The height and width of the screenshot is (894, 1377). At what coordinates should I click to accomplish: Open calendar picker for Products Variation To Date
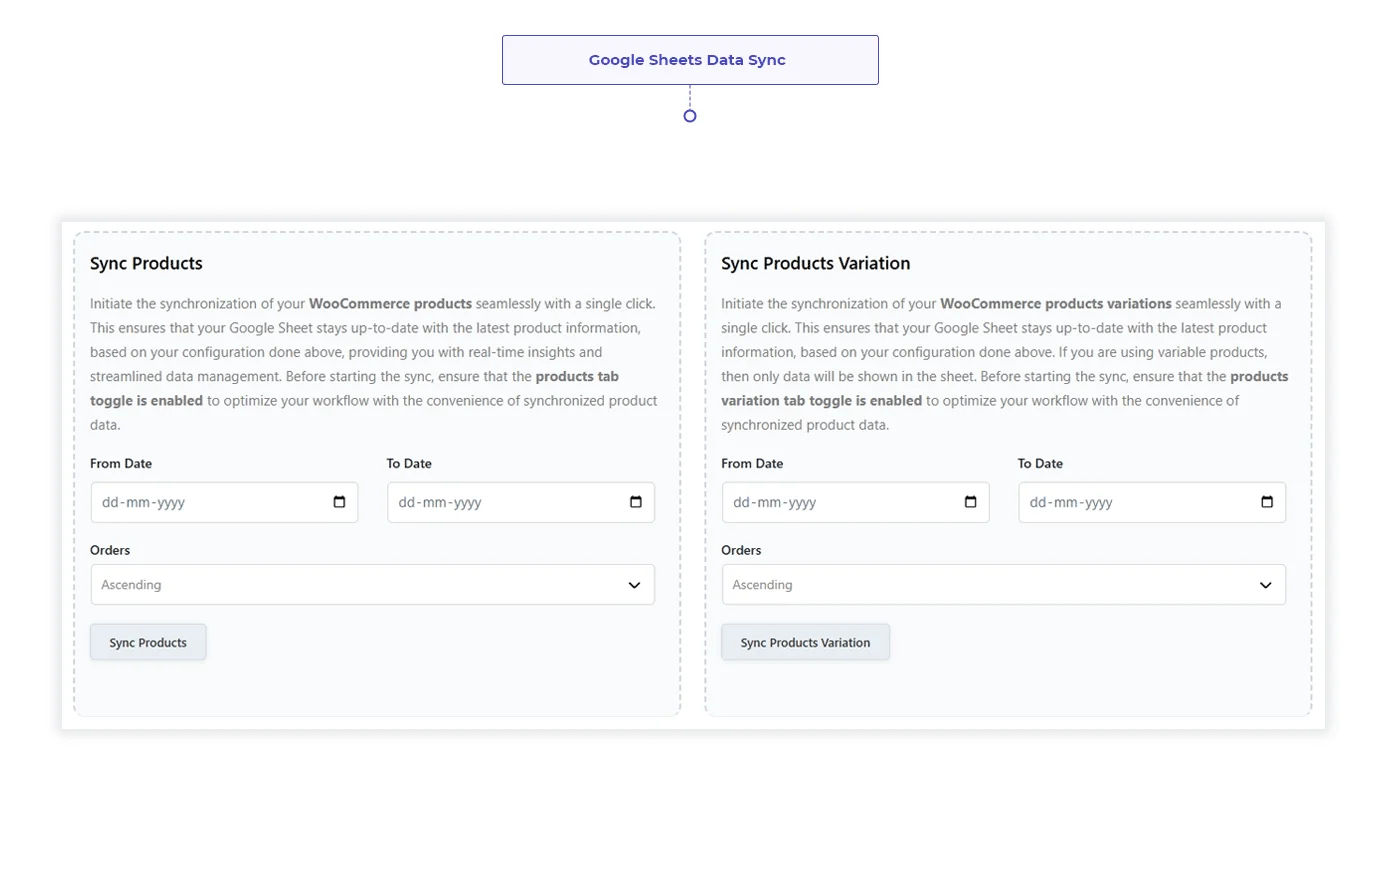tap(1266, 502)
